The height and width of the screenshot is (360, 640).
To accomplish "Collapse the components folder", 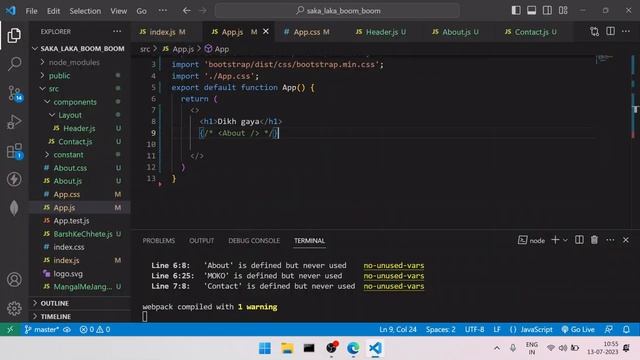I will pos(47,102).
